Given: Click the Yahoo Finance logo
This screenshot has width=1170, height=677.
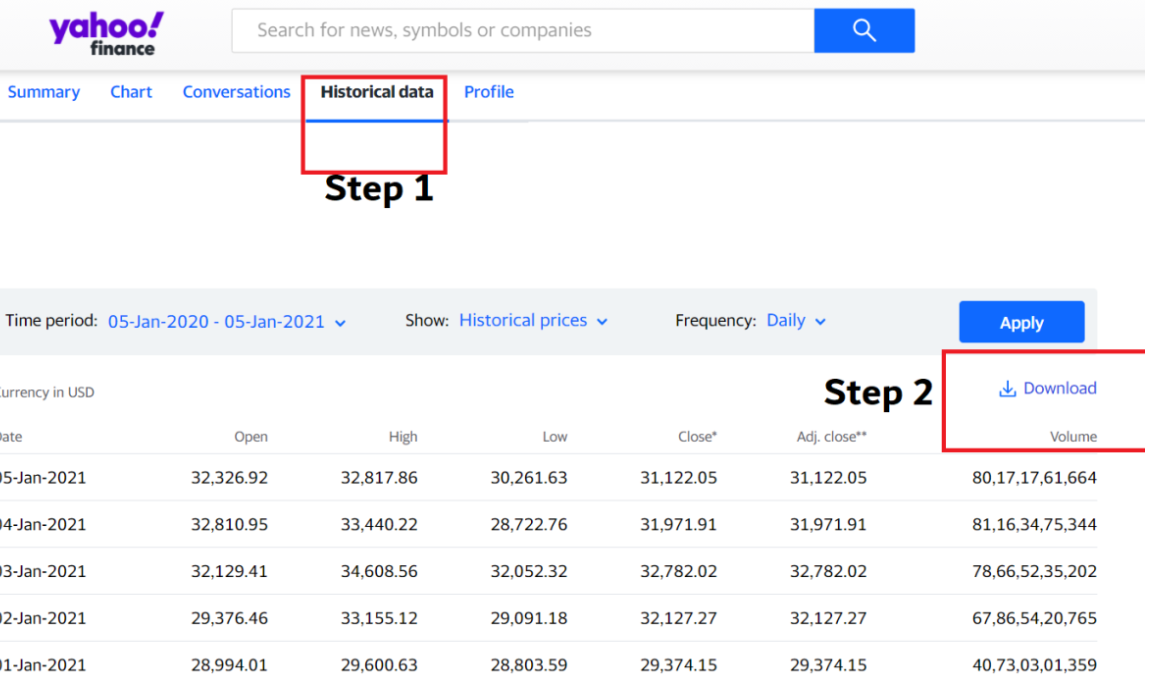Looking at the screenshot, I should [x=106, y=33].
